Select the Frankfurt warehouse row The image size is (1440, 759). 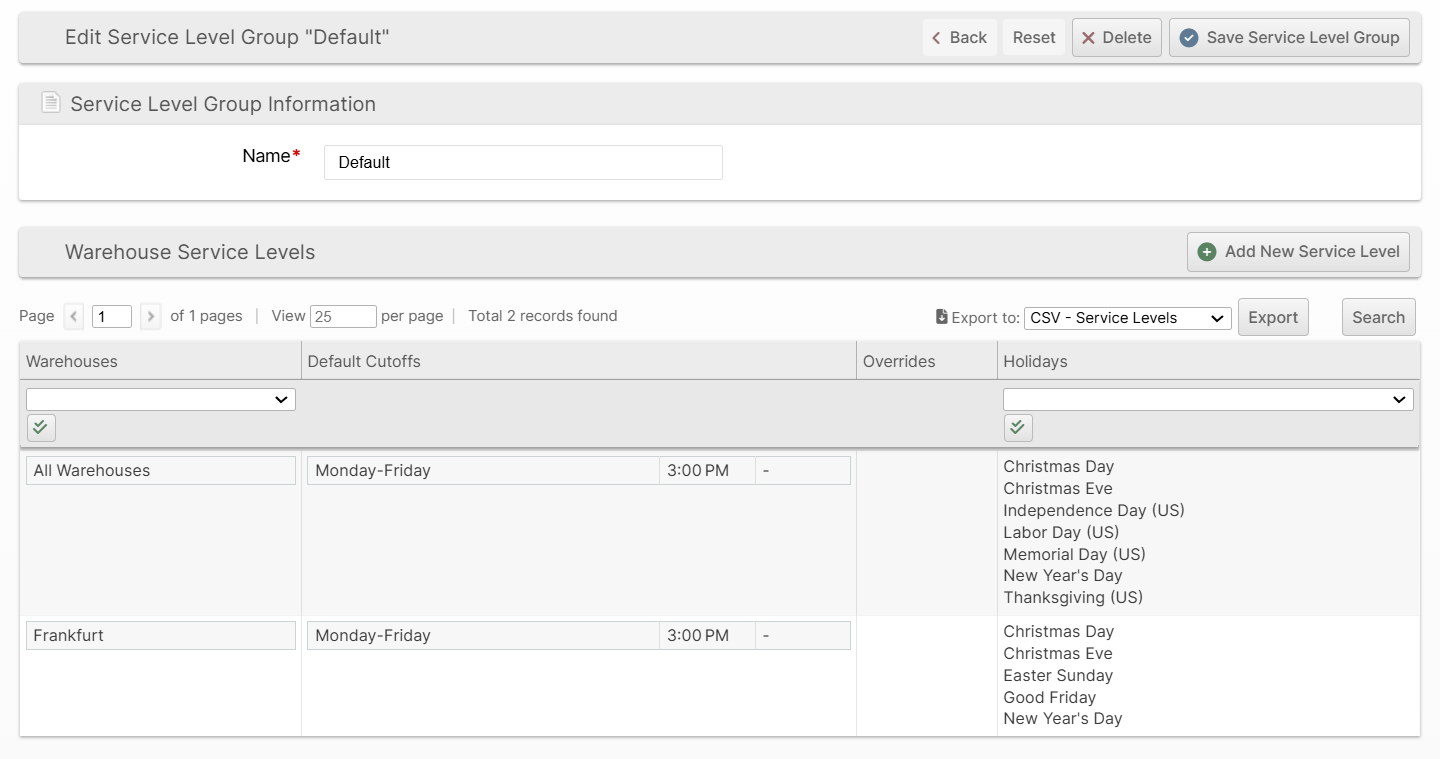coord(160,636)
